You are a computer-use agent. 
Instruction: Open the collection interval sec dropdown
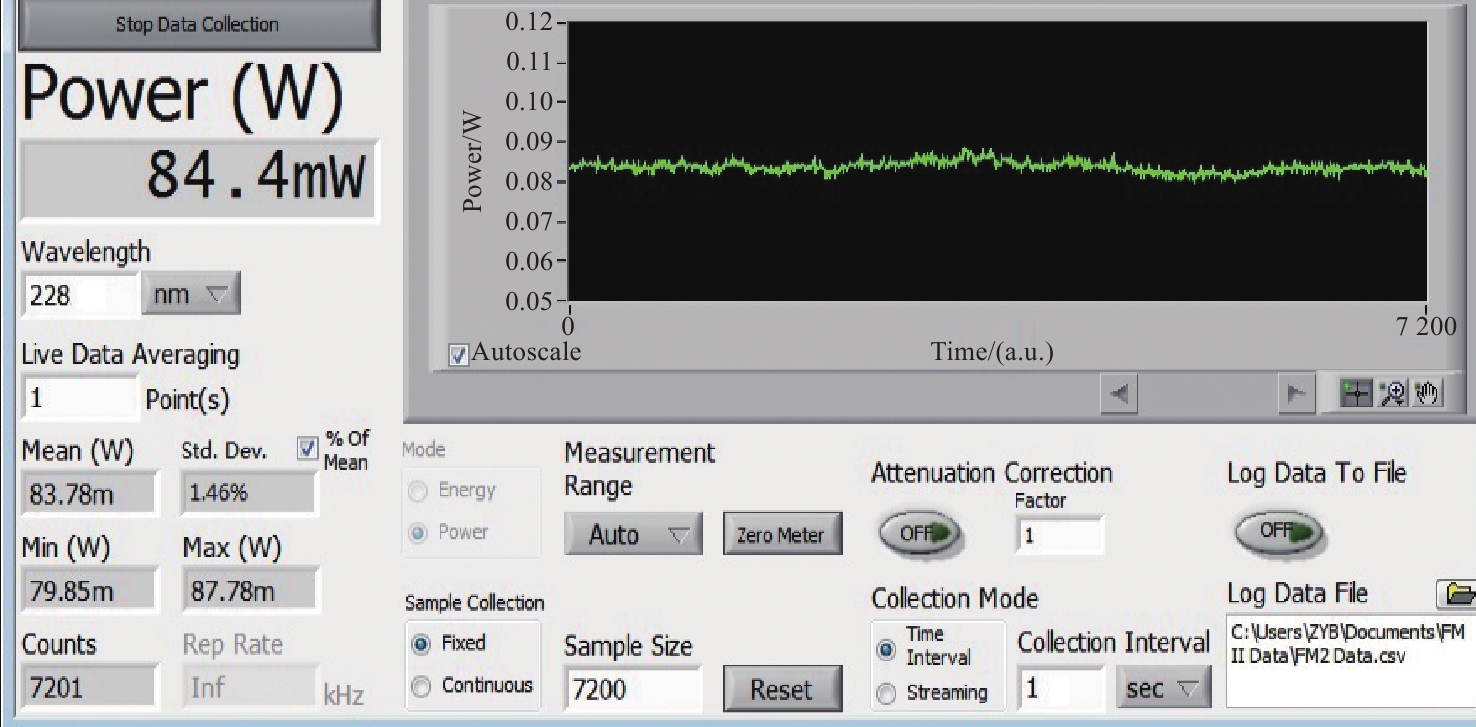click(x=1161, y=688)
